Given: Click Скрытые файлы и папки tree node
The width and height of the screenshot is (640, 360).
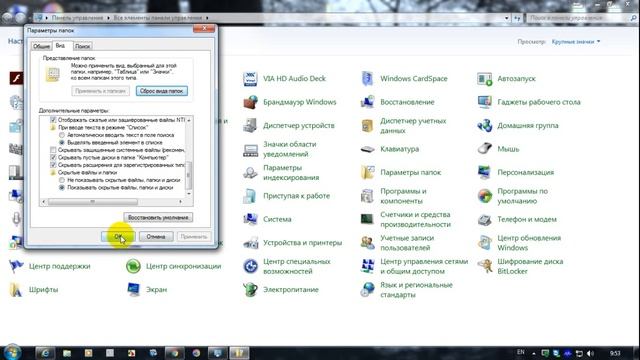Looking at the screenshot, I should coord(87,173).
